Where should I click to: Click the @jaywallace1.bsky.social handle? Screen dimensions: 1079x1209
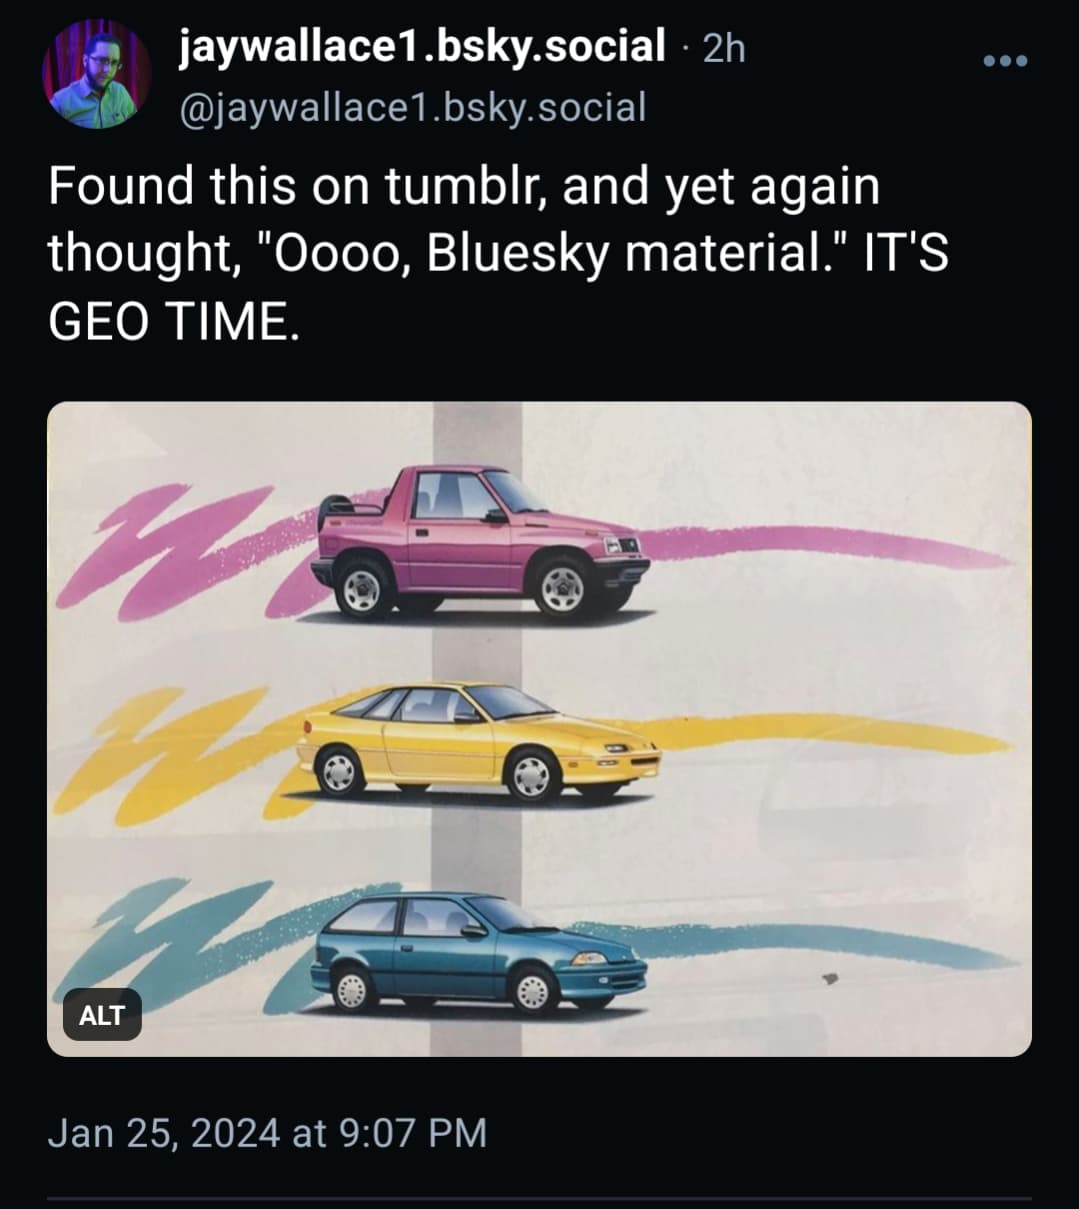click(412, 107)
